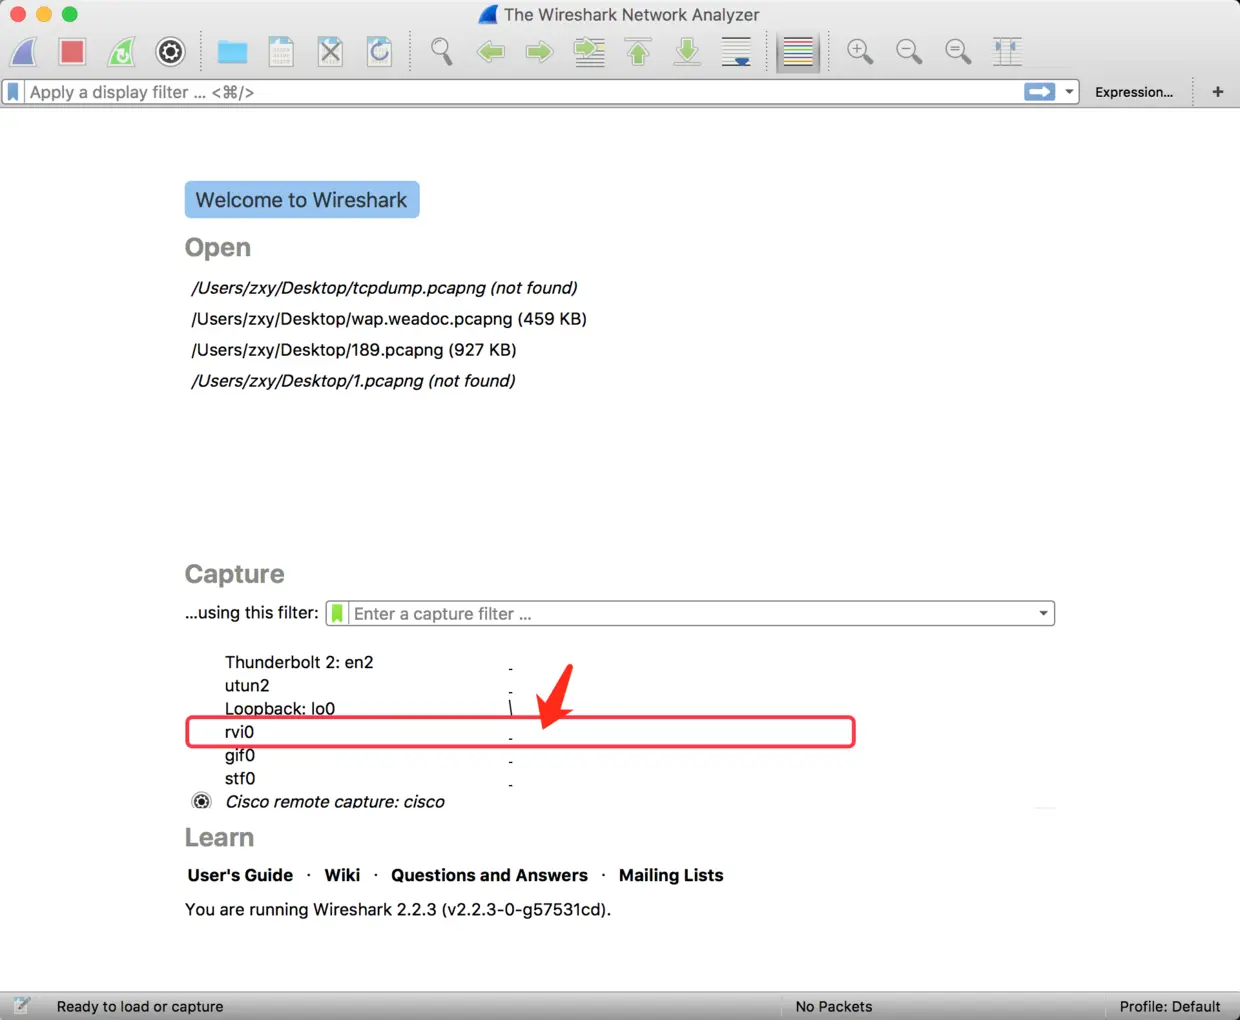Image resolution: width=1240 pixels, height=1020 pixels.
Task: Select gif0 interface
Action: coord(240,755)
